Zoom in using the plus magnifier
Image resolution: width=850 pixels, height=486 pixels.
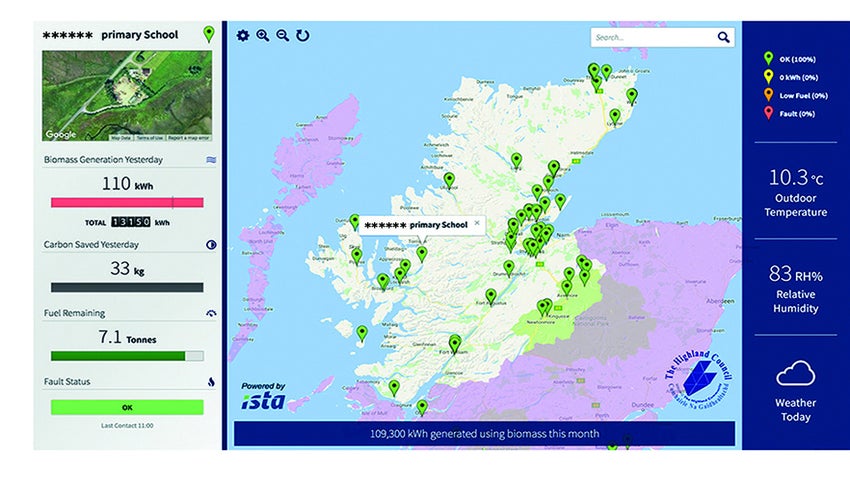click(263, 35)
